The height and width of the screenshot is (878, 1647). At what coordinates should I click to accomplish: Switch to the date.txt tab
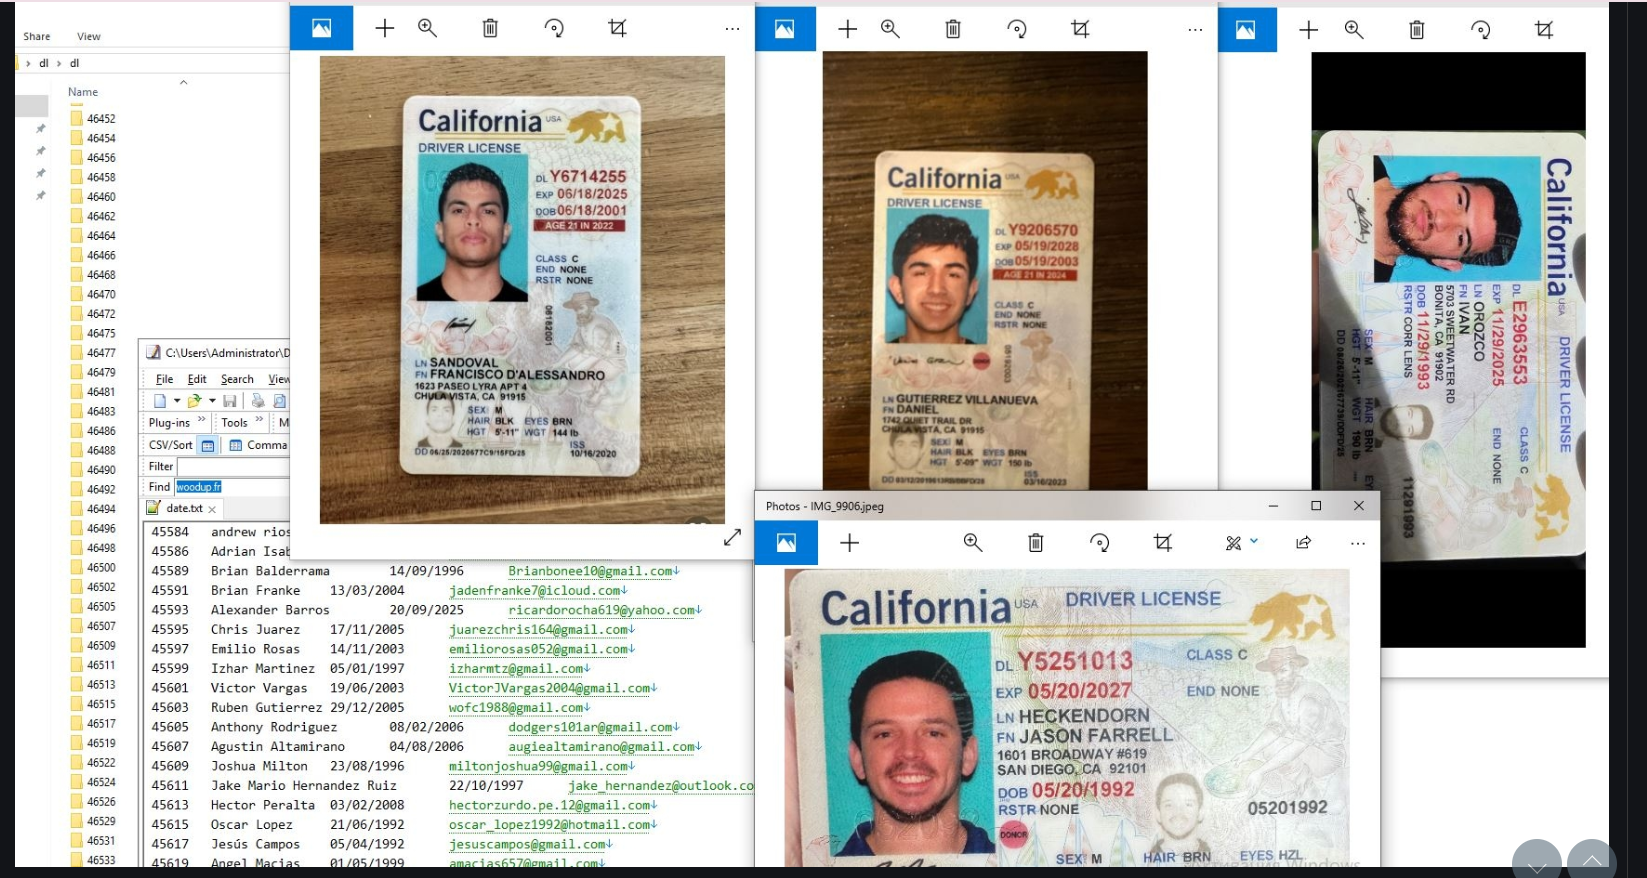click(184, 508)
